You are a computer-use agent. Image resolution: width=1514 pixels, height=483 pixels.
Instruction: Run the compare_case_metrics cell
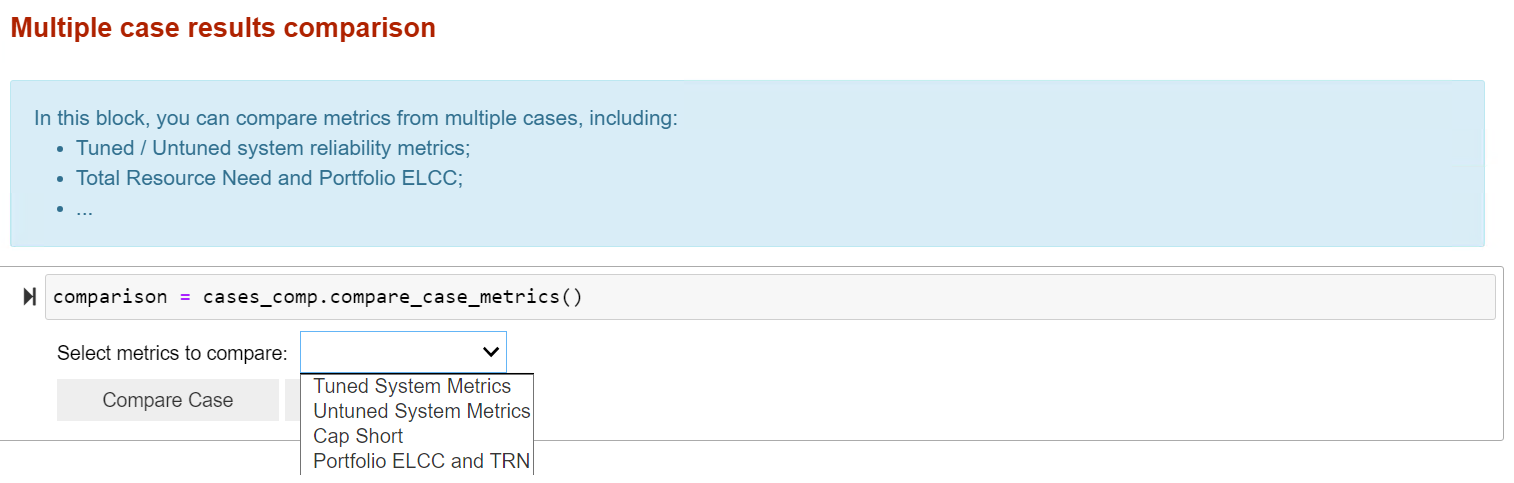(29, 297)
